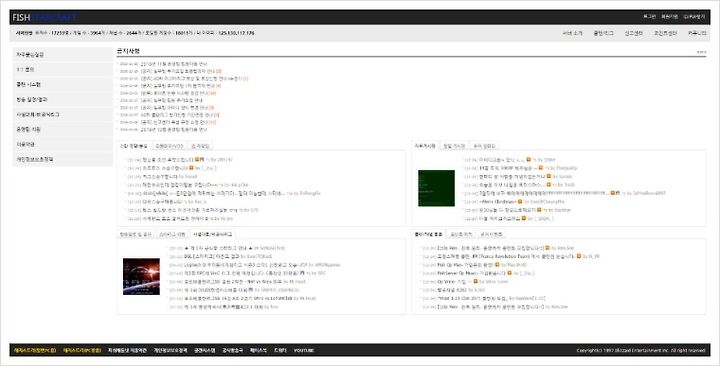Open the FishServer Op Muse~ post

pos(471,273)
